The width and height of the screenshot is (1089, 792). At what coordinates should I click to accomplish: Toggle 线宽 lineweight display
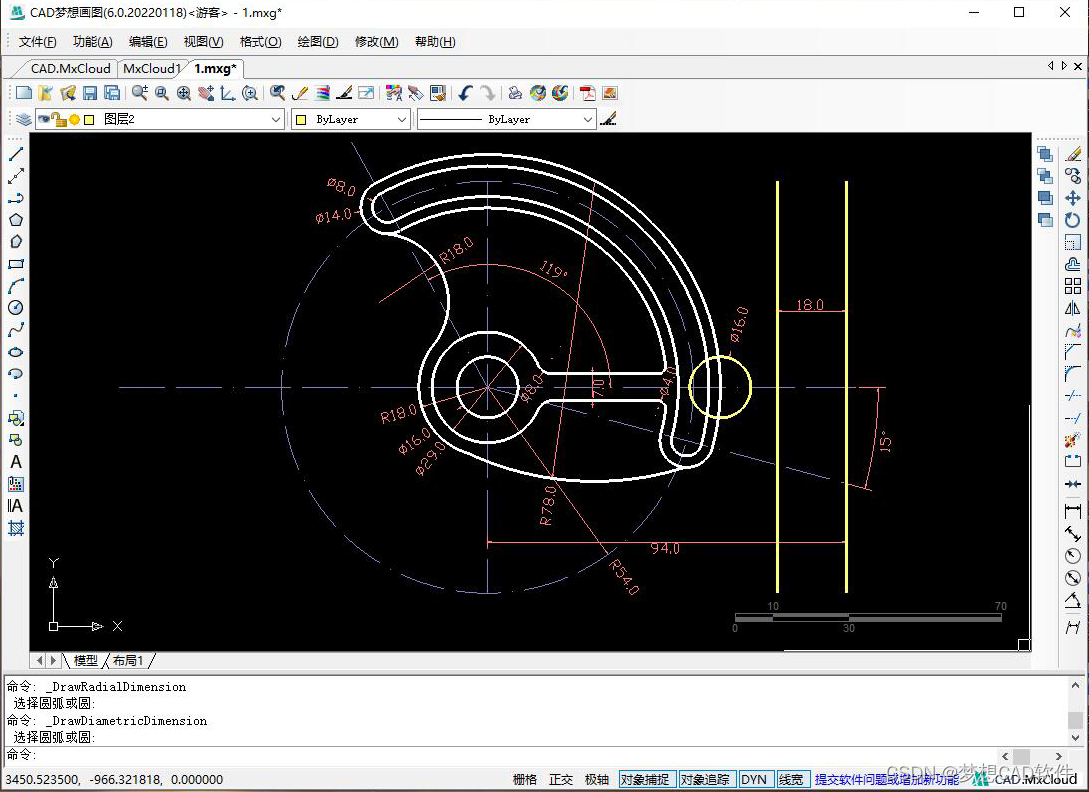pyautogui.click(x=791, y=779)
